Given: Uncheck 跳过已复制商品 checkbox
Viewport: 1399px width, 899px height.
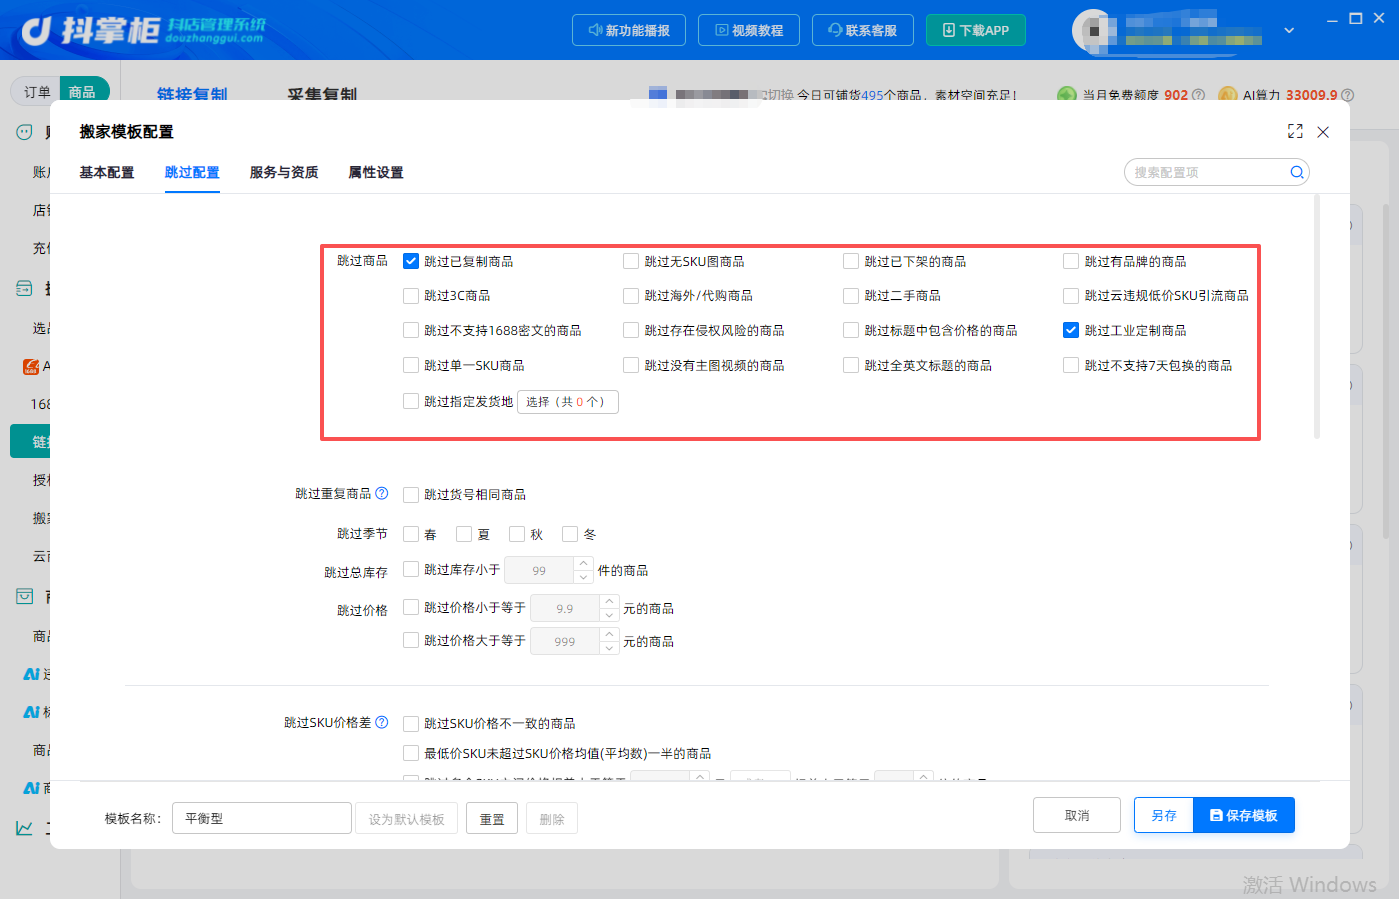Looking at the screenshot, I should 411,261.
